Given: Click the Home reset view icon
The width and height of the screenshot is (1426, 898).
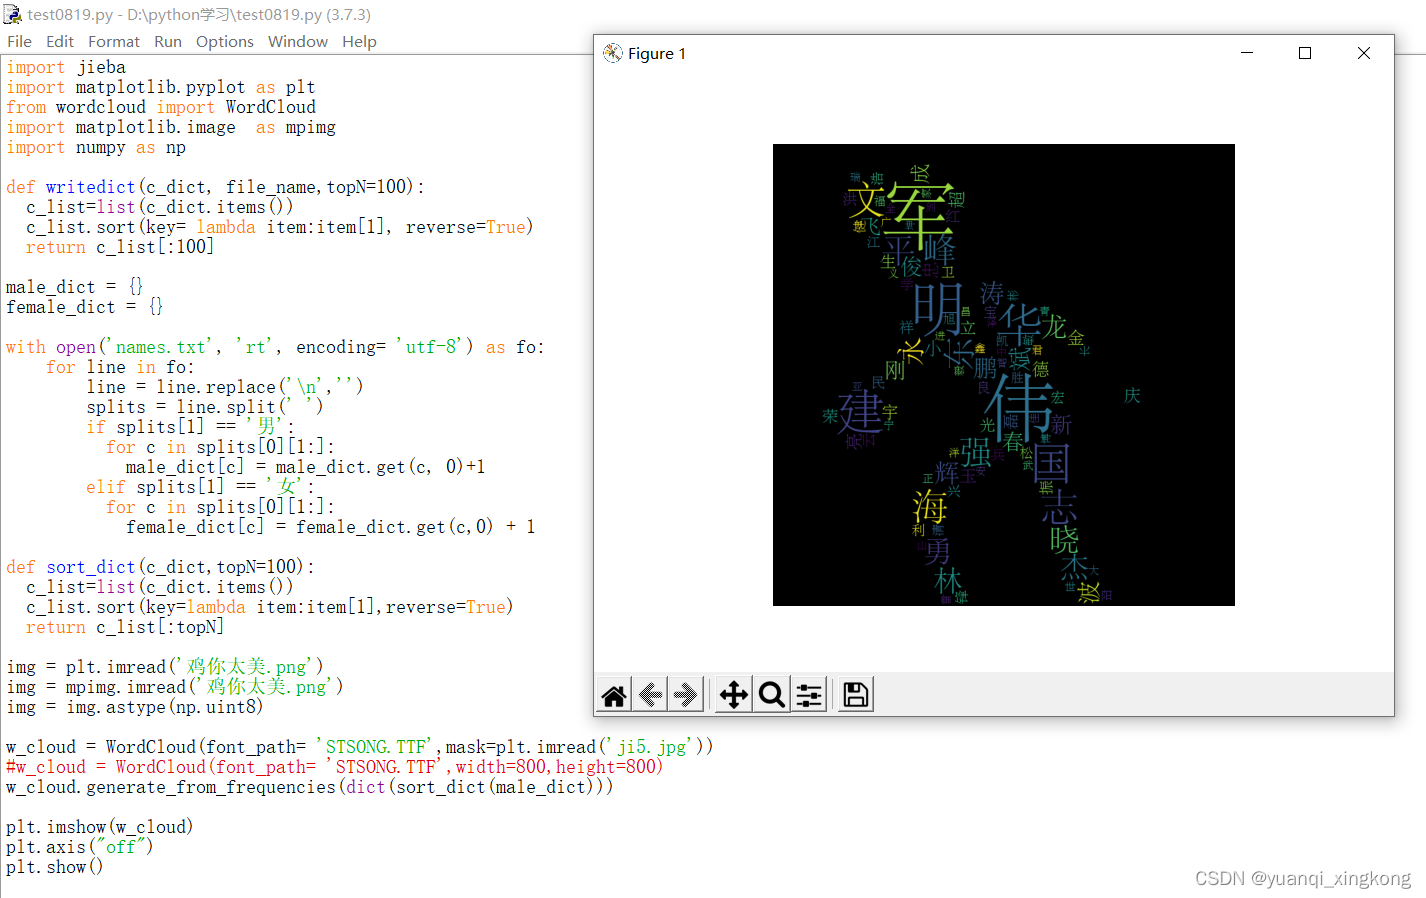Looking at the screenshot, I should (x=614, y=695).
